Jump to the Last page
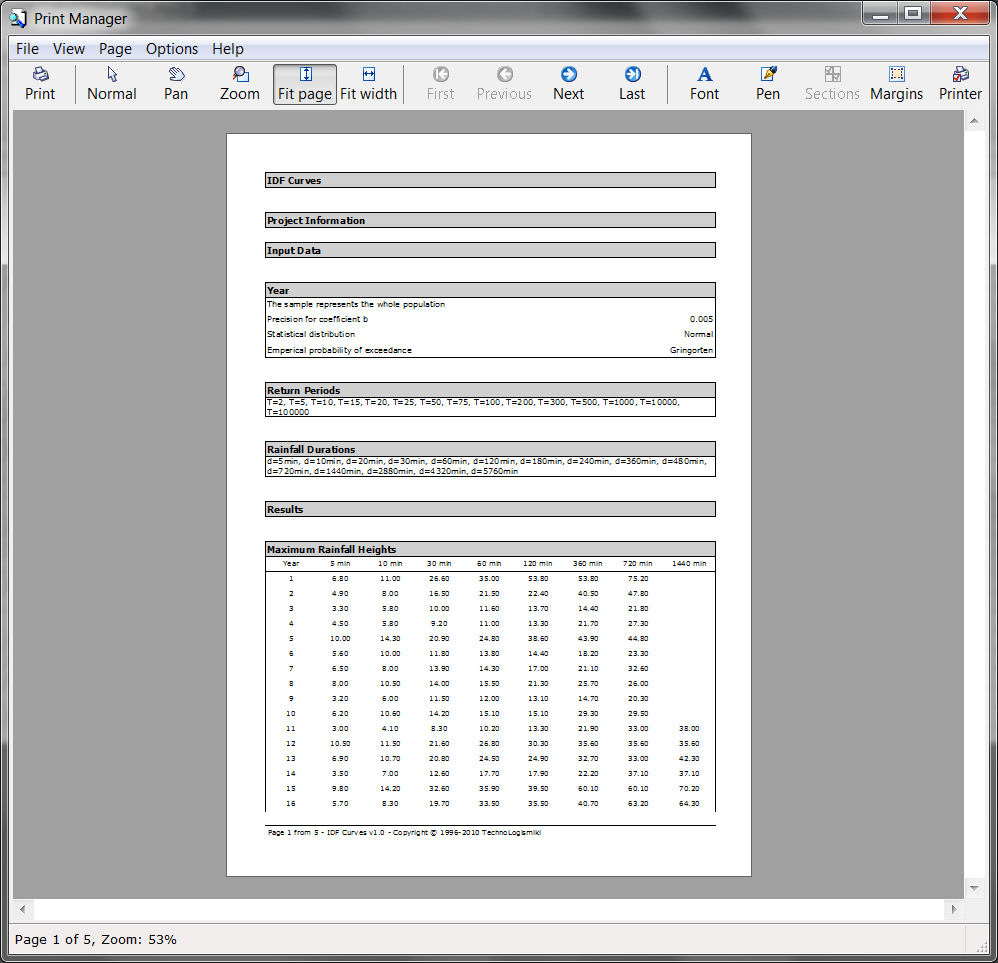The image size is (998, 963). (x=632, y=84)
